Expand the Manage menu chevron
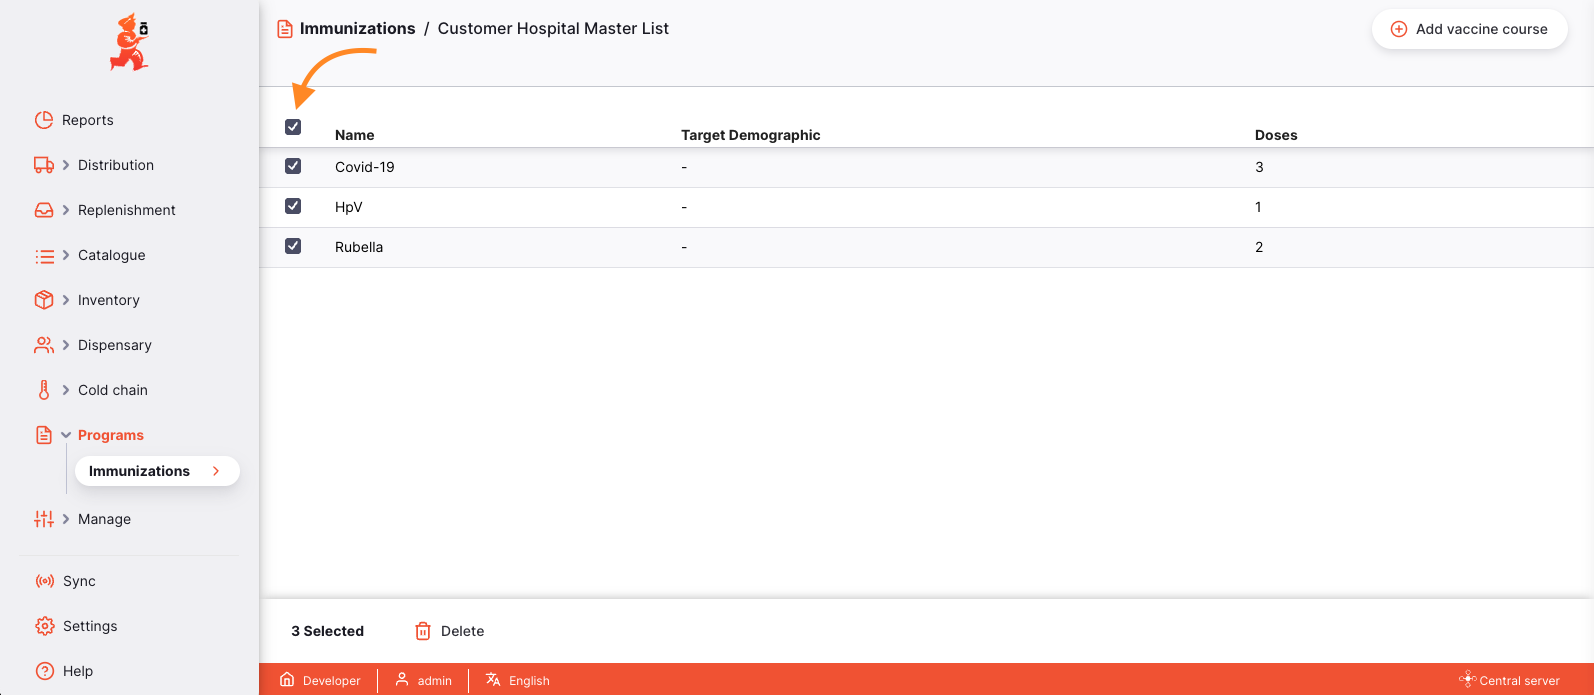 point(66,519)
